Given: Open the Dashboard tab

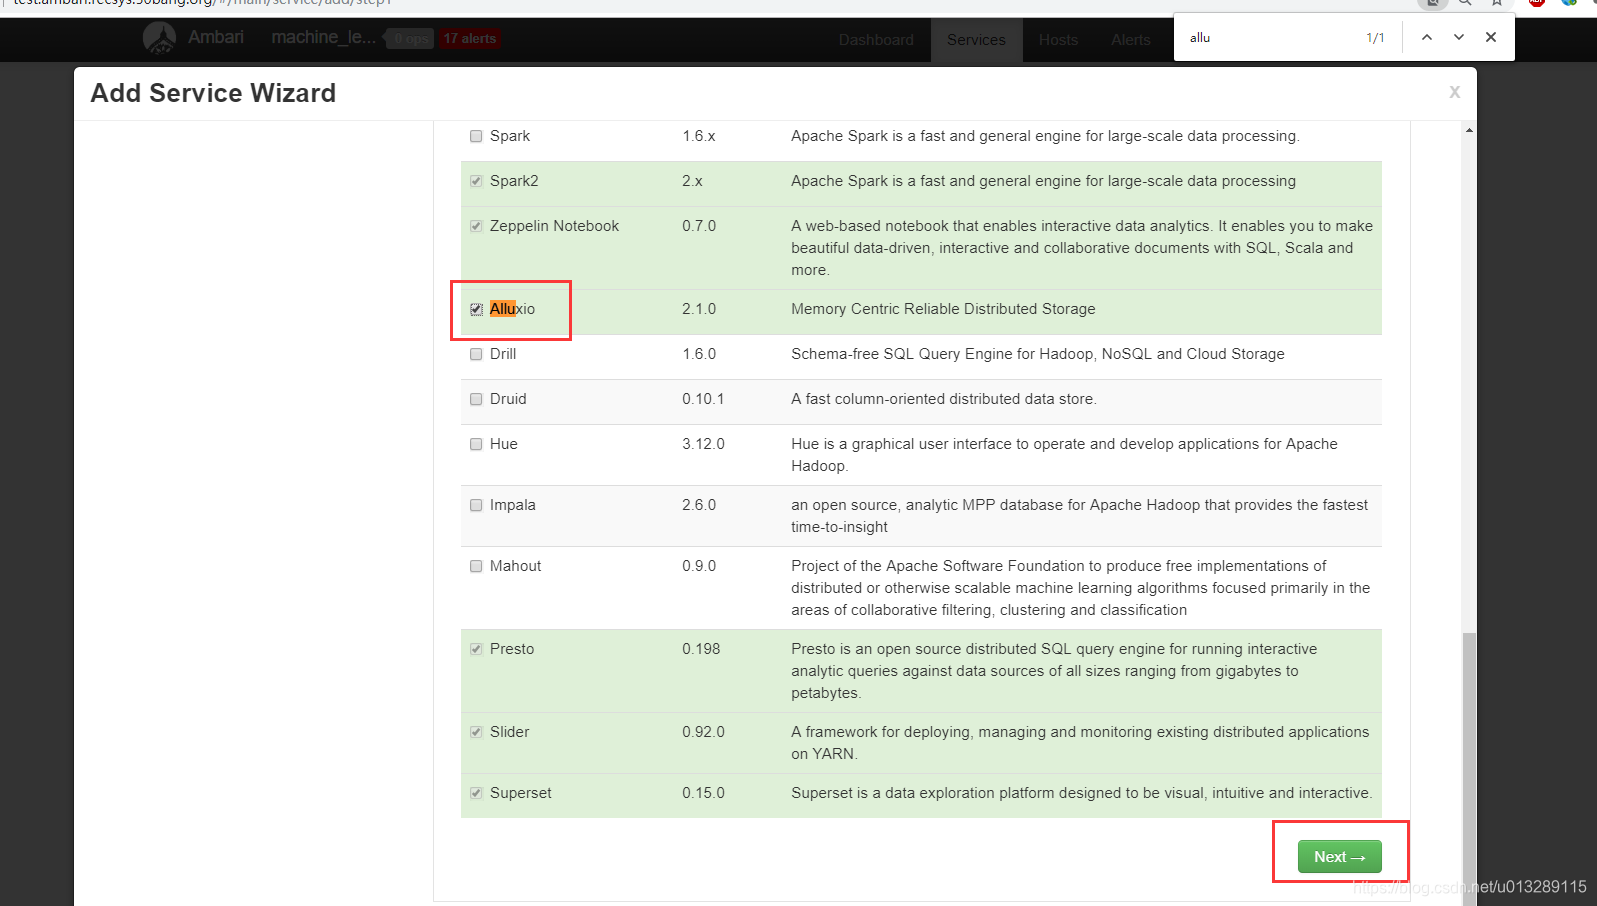Looking at the screenshot, I should [876, 40].
